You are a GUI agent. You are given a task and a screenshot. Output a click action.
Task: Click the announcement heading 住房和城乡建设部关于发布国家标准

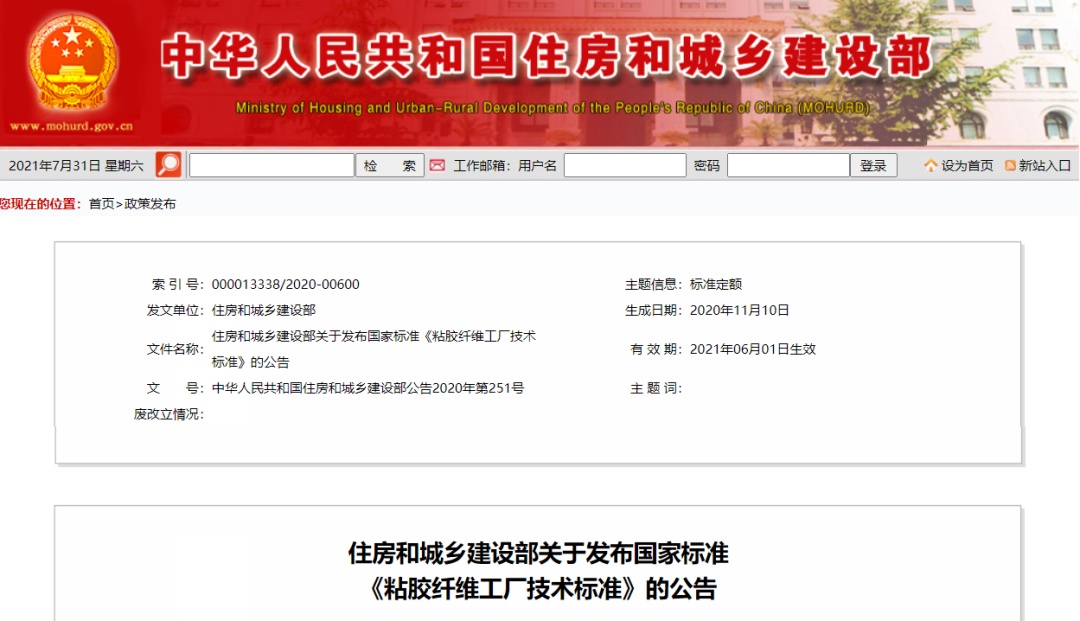[x=538, y=553]
